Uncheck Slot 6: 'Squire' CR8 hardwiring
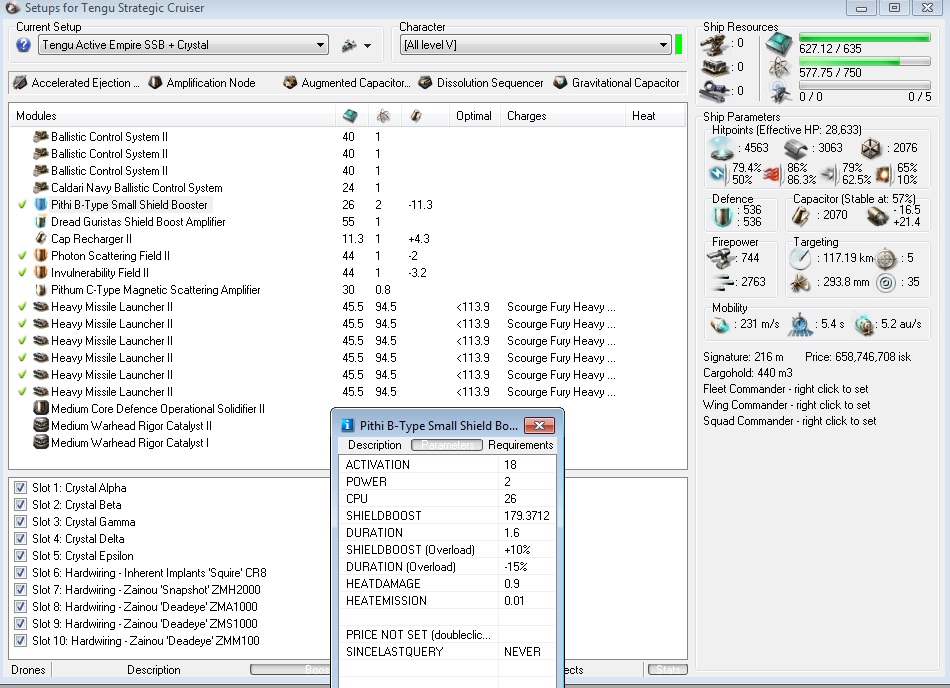The image size is (950, 688). (20, 572)
